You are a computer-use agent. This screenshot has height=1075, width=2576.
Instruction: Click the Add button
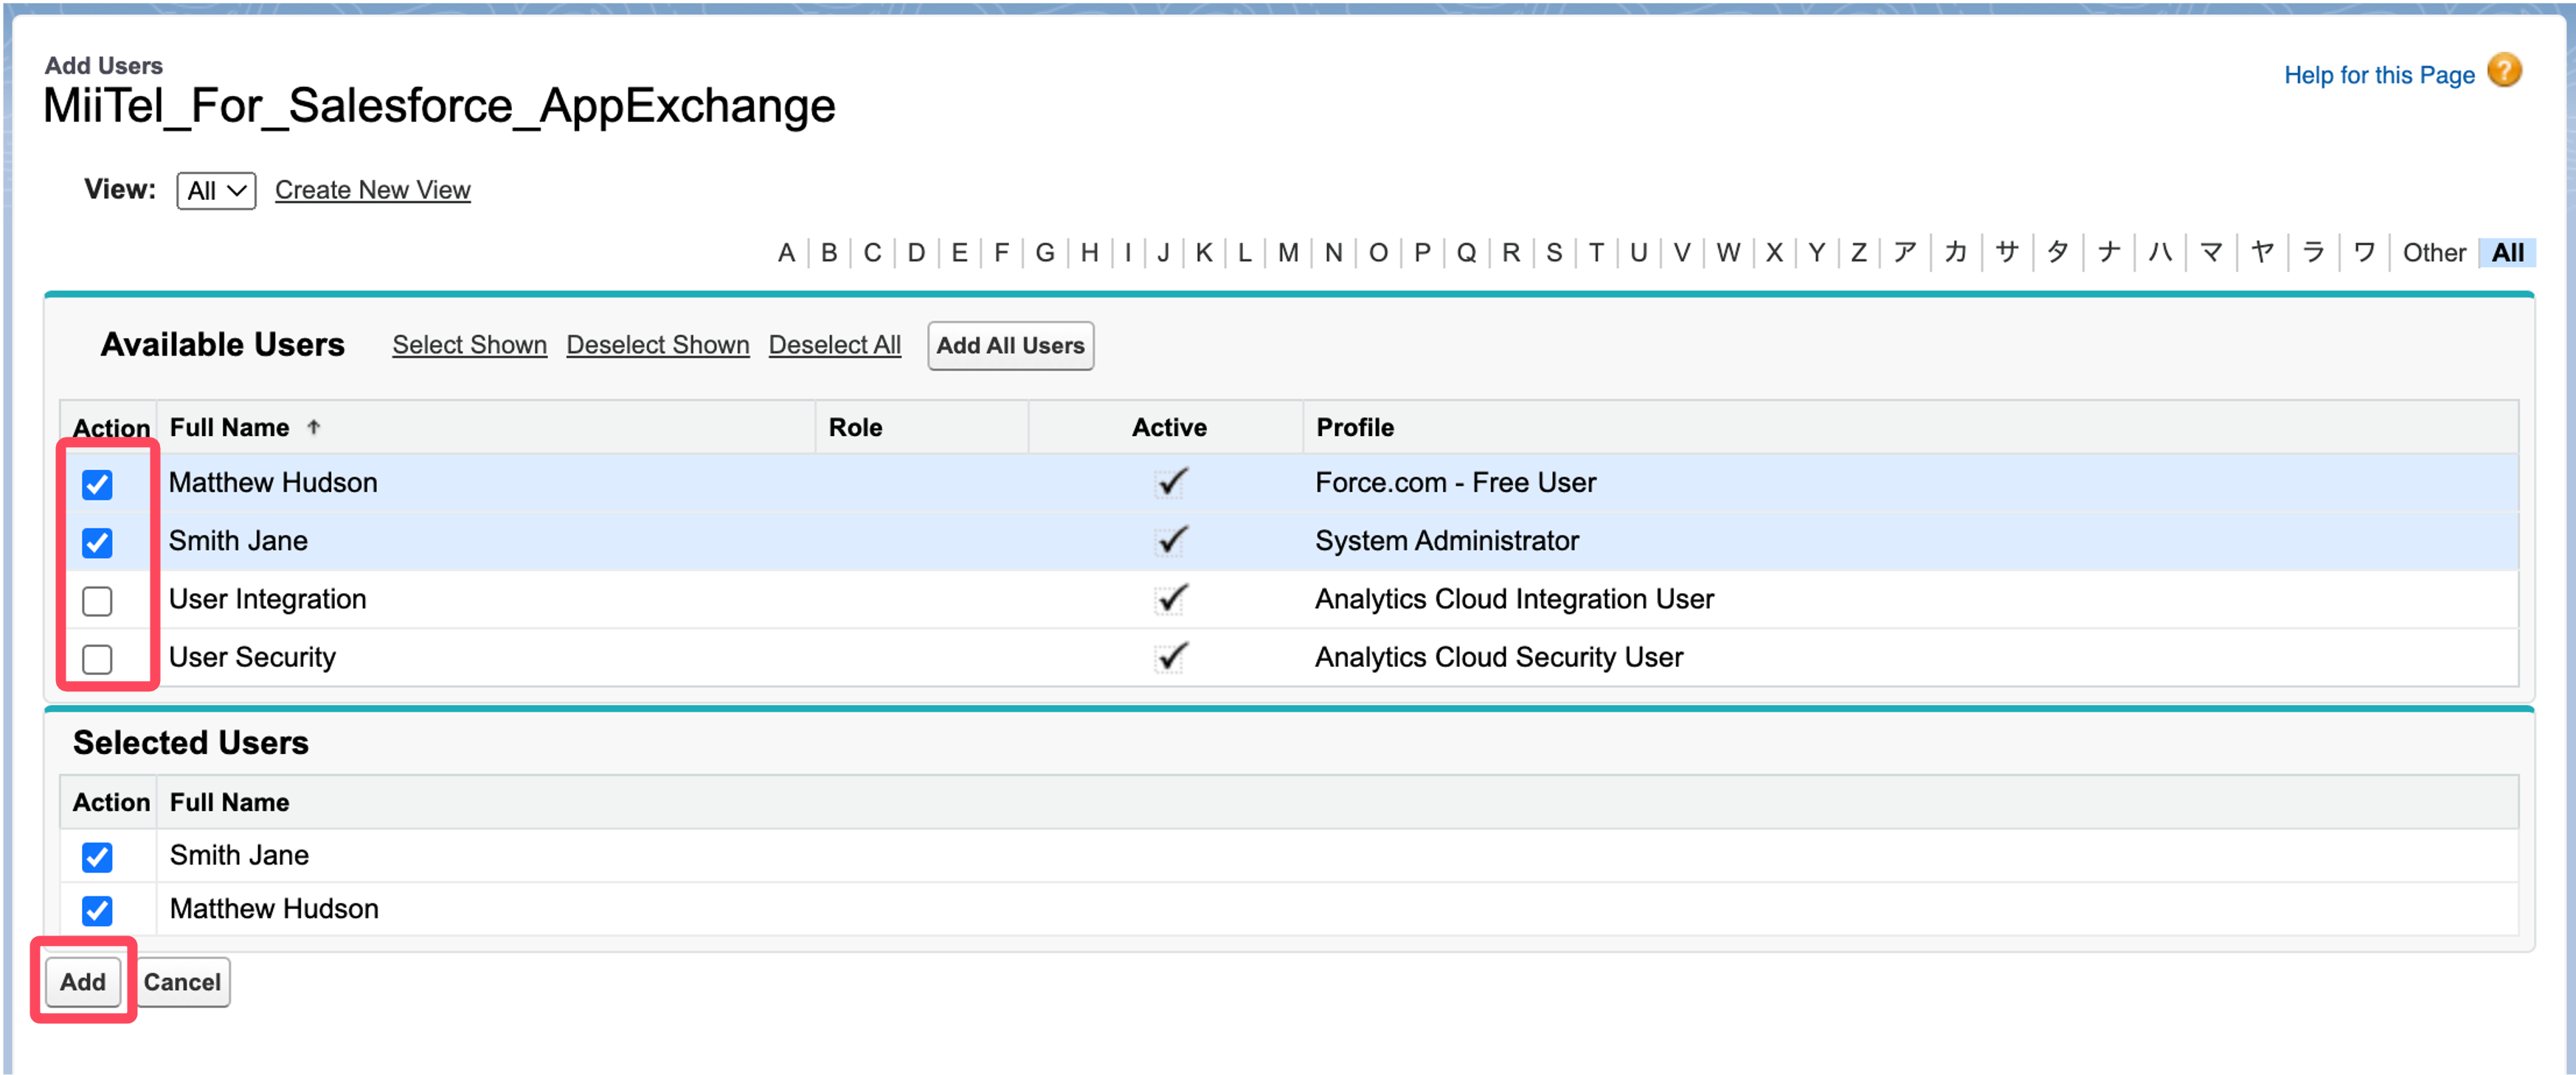tap(83, 981)
